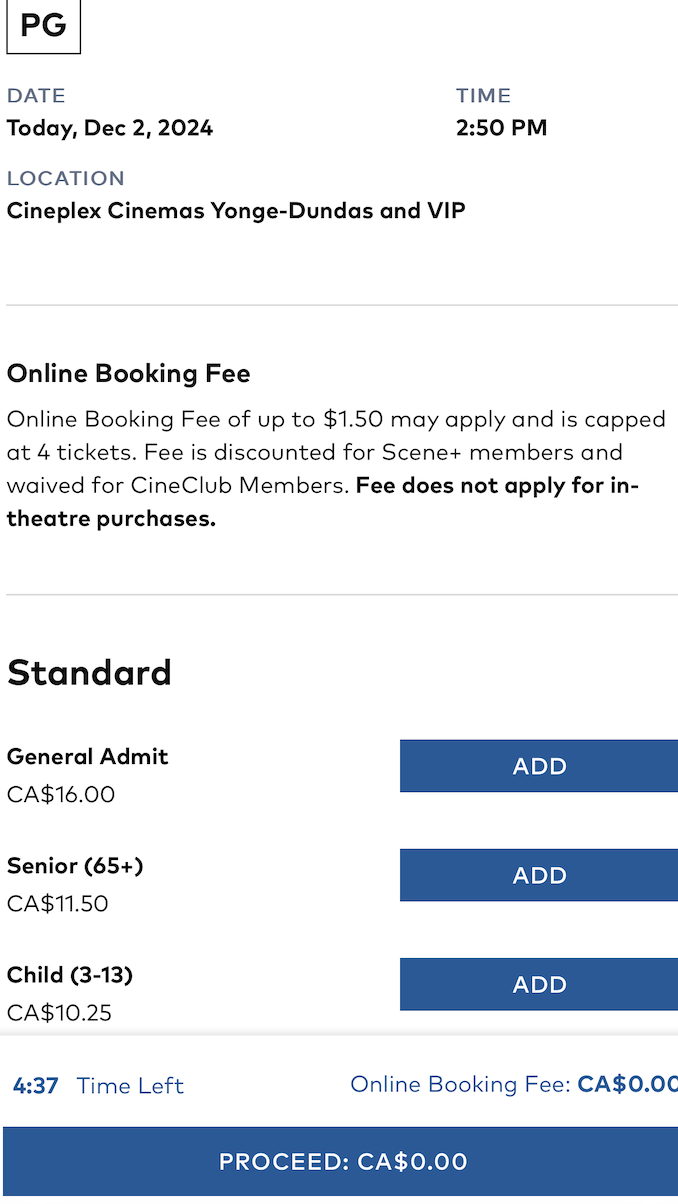Click the Online Booking Fee heading
678x1204 pixels.
coord(128,374)
